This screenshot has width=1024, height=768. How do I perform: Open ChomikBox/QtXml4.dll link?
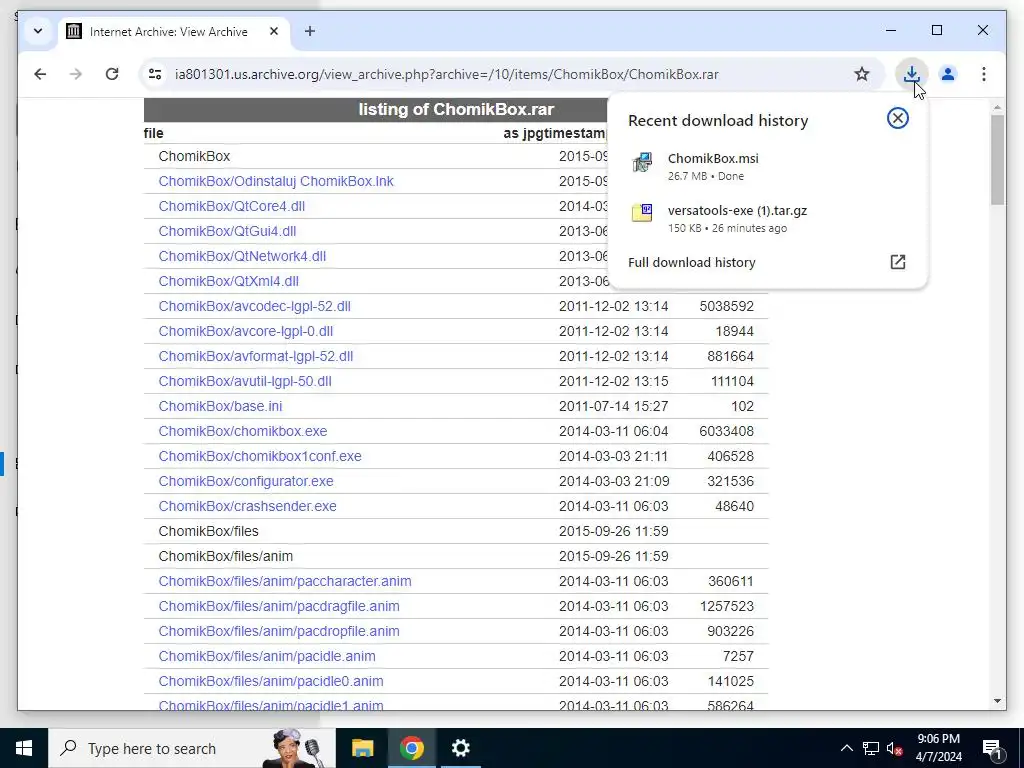coord(228,281)
